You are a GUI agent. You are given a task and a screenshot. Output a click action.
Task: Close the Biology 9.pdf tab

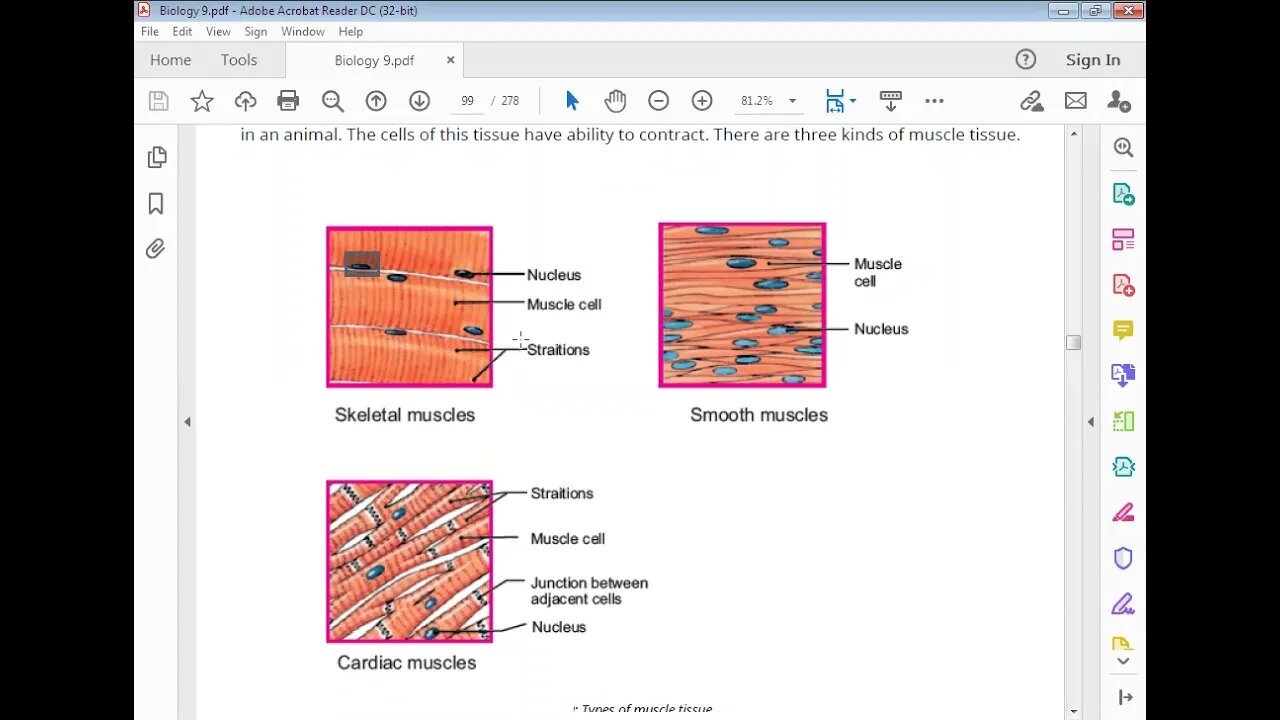coord(450,60)
